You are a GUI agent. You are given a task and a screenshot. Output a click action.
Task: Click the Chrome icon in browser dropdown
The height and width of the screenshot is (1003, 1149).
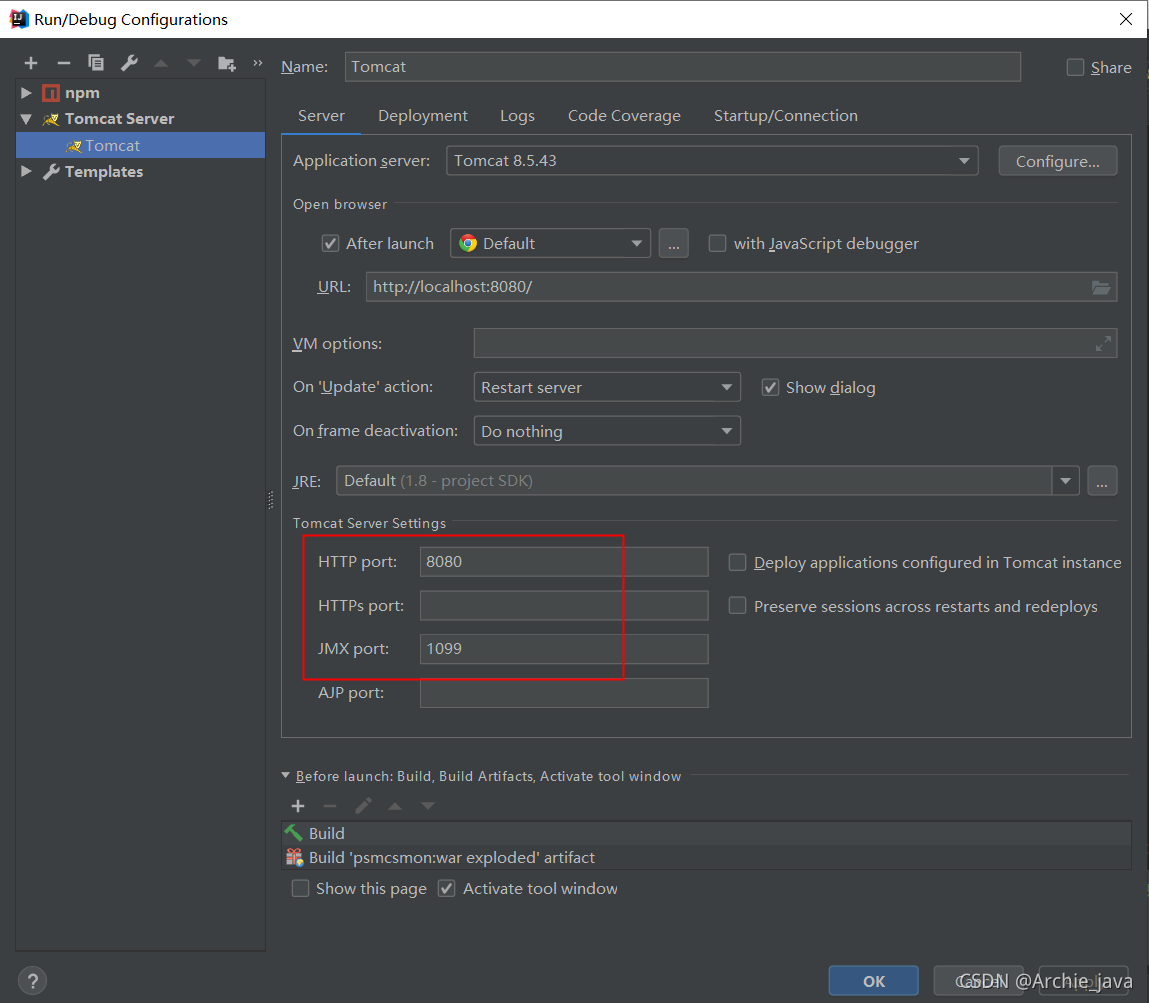coord(468,243)
